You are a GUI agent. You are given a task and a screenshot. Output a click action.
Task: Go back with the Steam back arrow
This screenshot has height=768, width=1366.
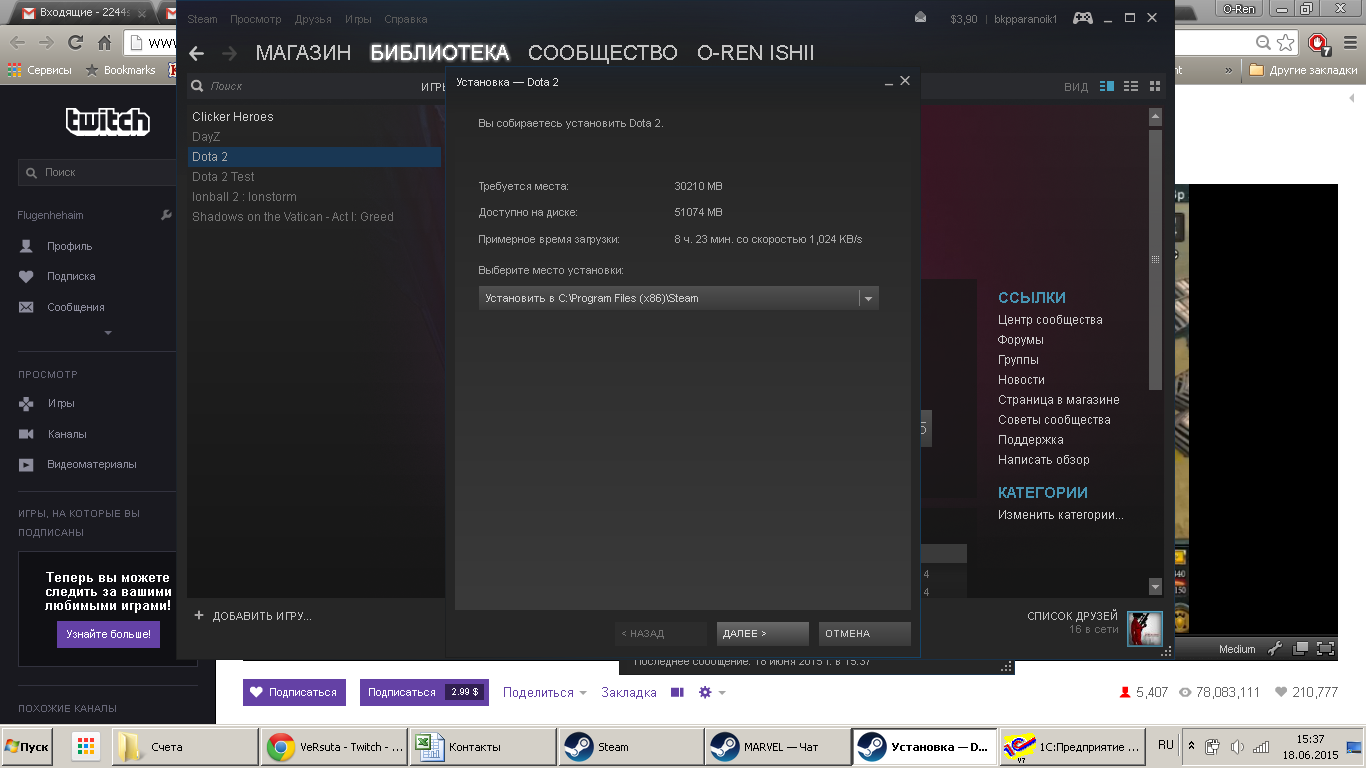197,54
